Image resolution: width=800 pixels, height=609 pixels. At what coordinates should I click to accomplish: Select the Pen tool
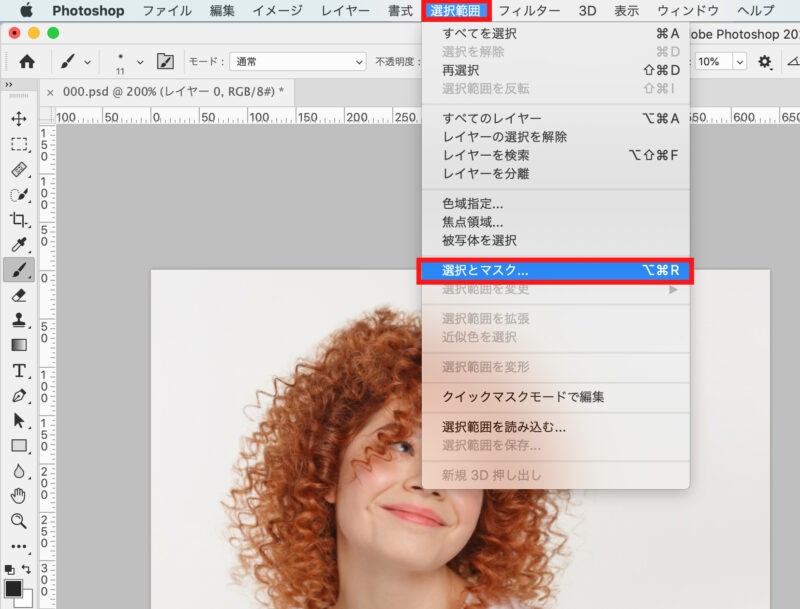(19, 395)
